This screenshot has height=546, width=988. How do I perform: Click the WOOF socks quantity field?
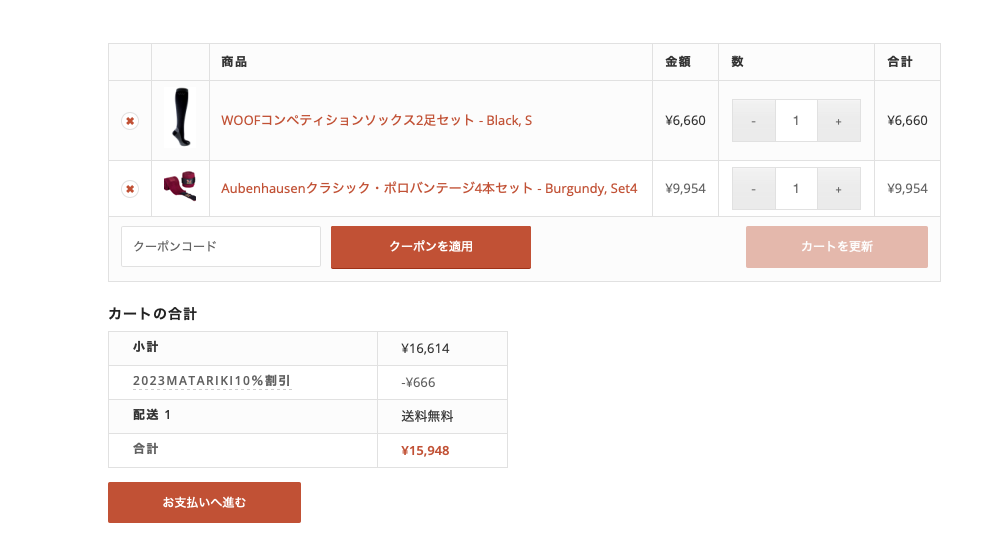point(796,121)
